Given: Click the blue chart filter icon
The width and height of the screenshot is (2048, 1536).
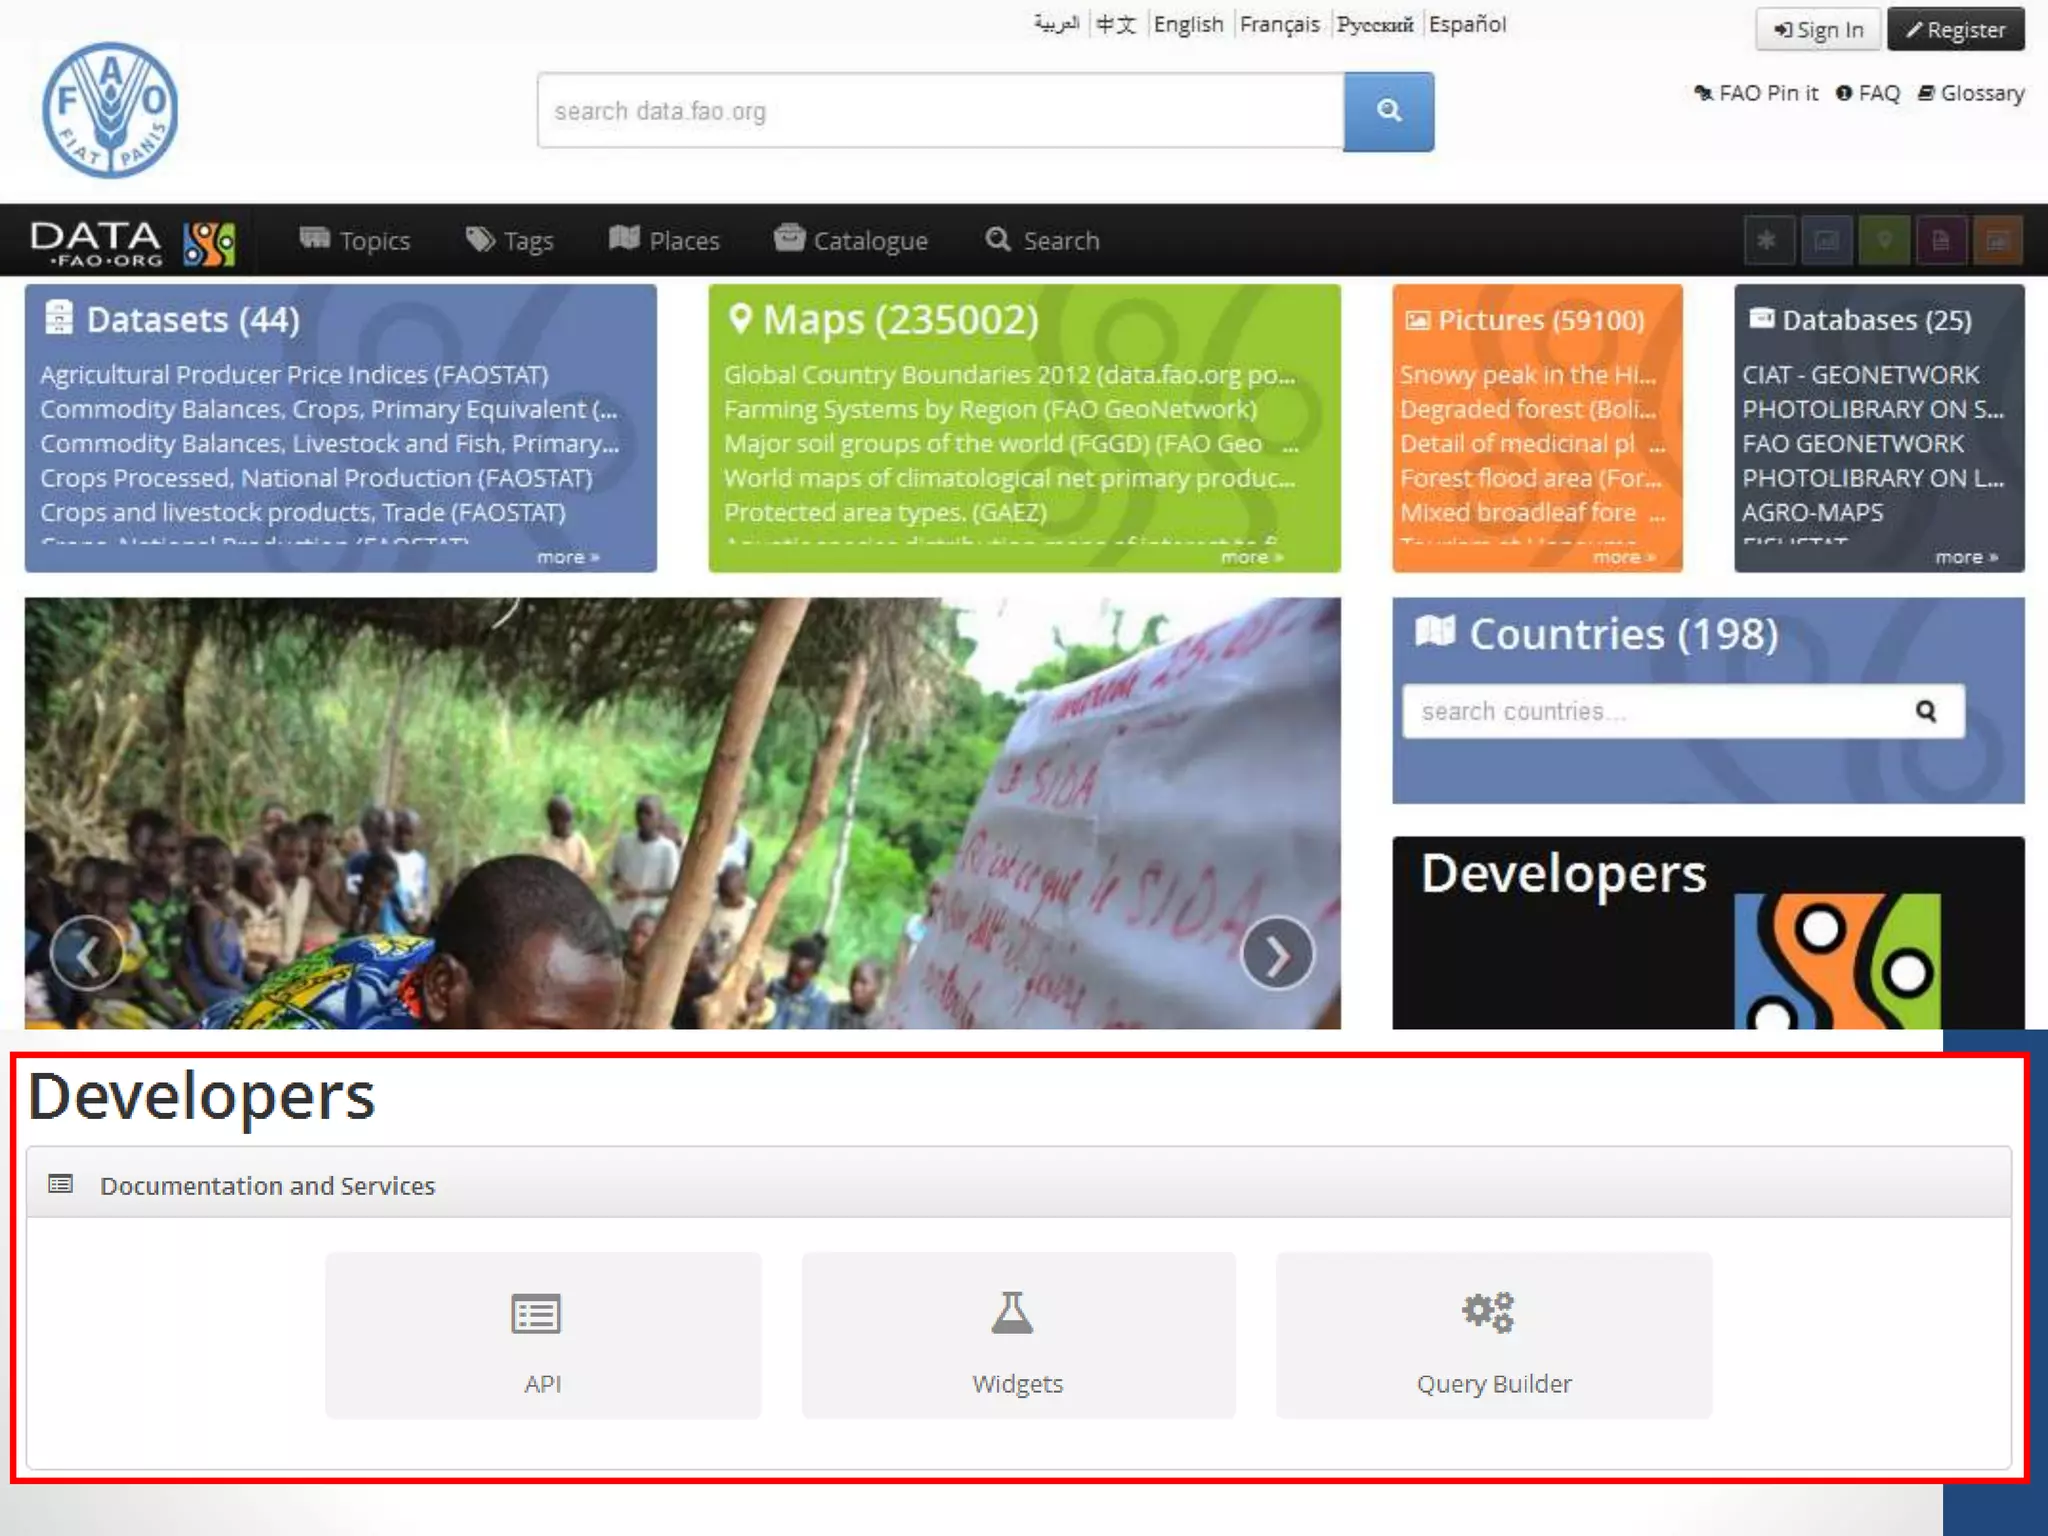Looking at the screenshot, I should click(1826, 240).
